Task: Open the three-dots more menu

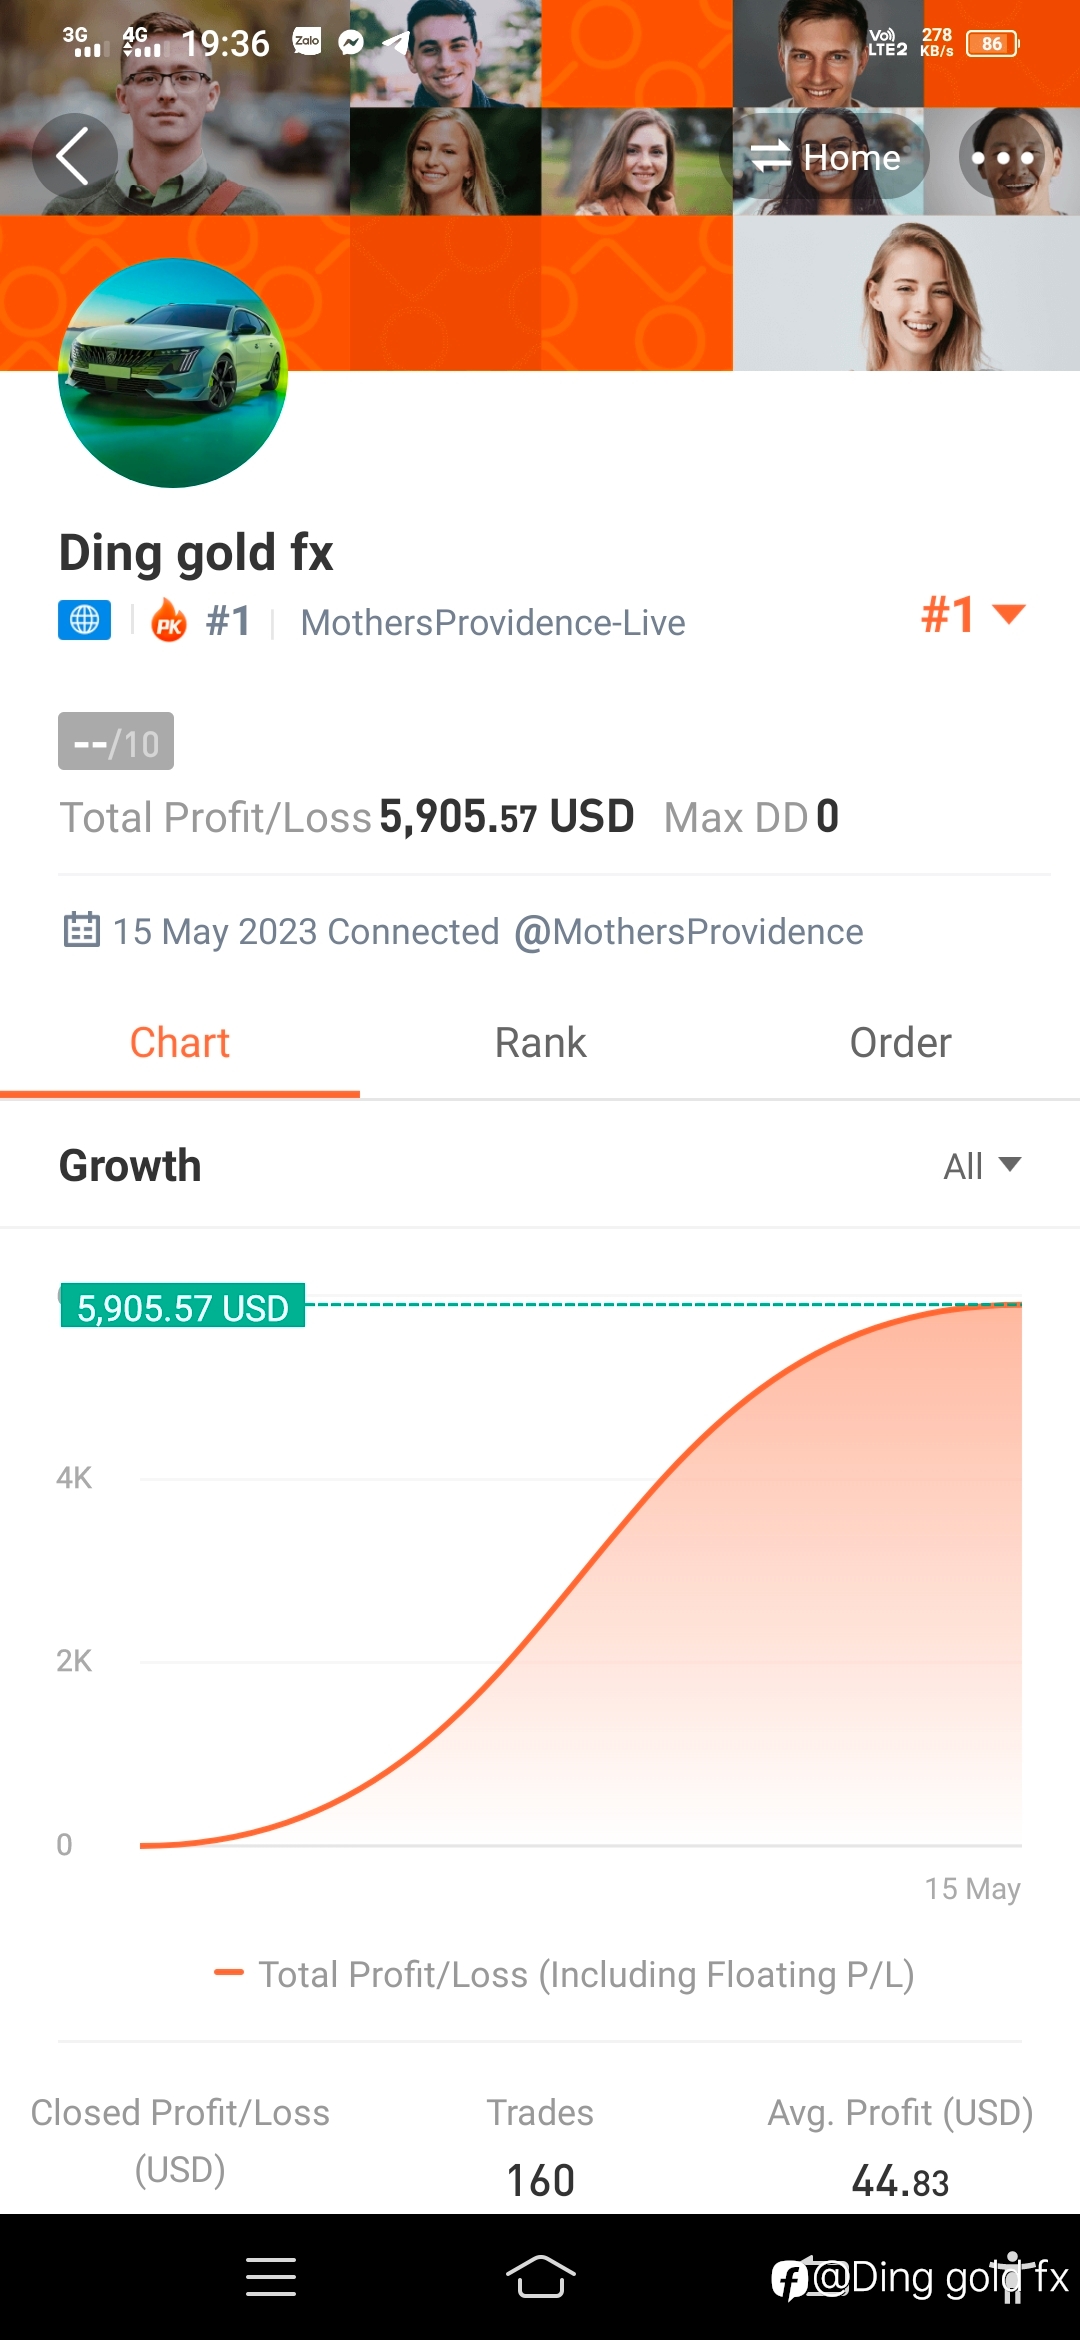Action: pos(1002,157)
